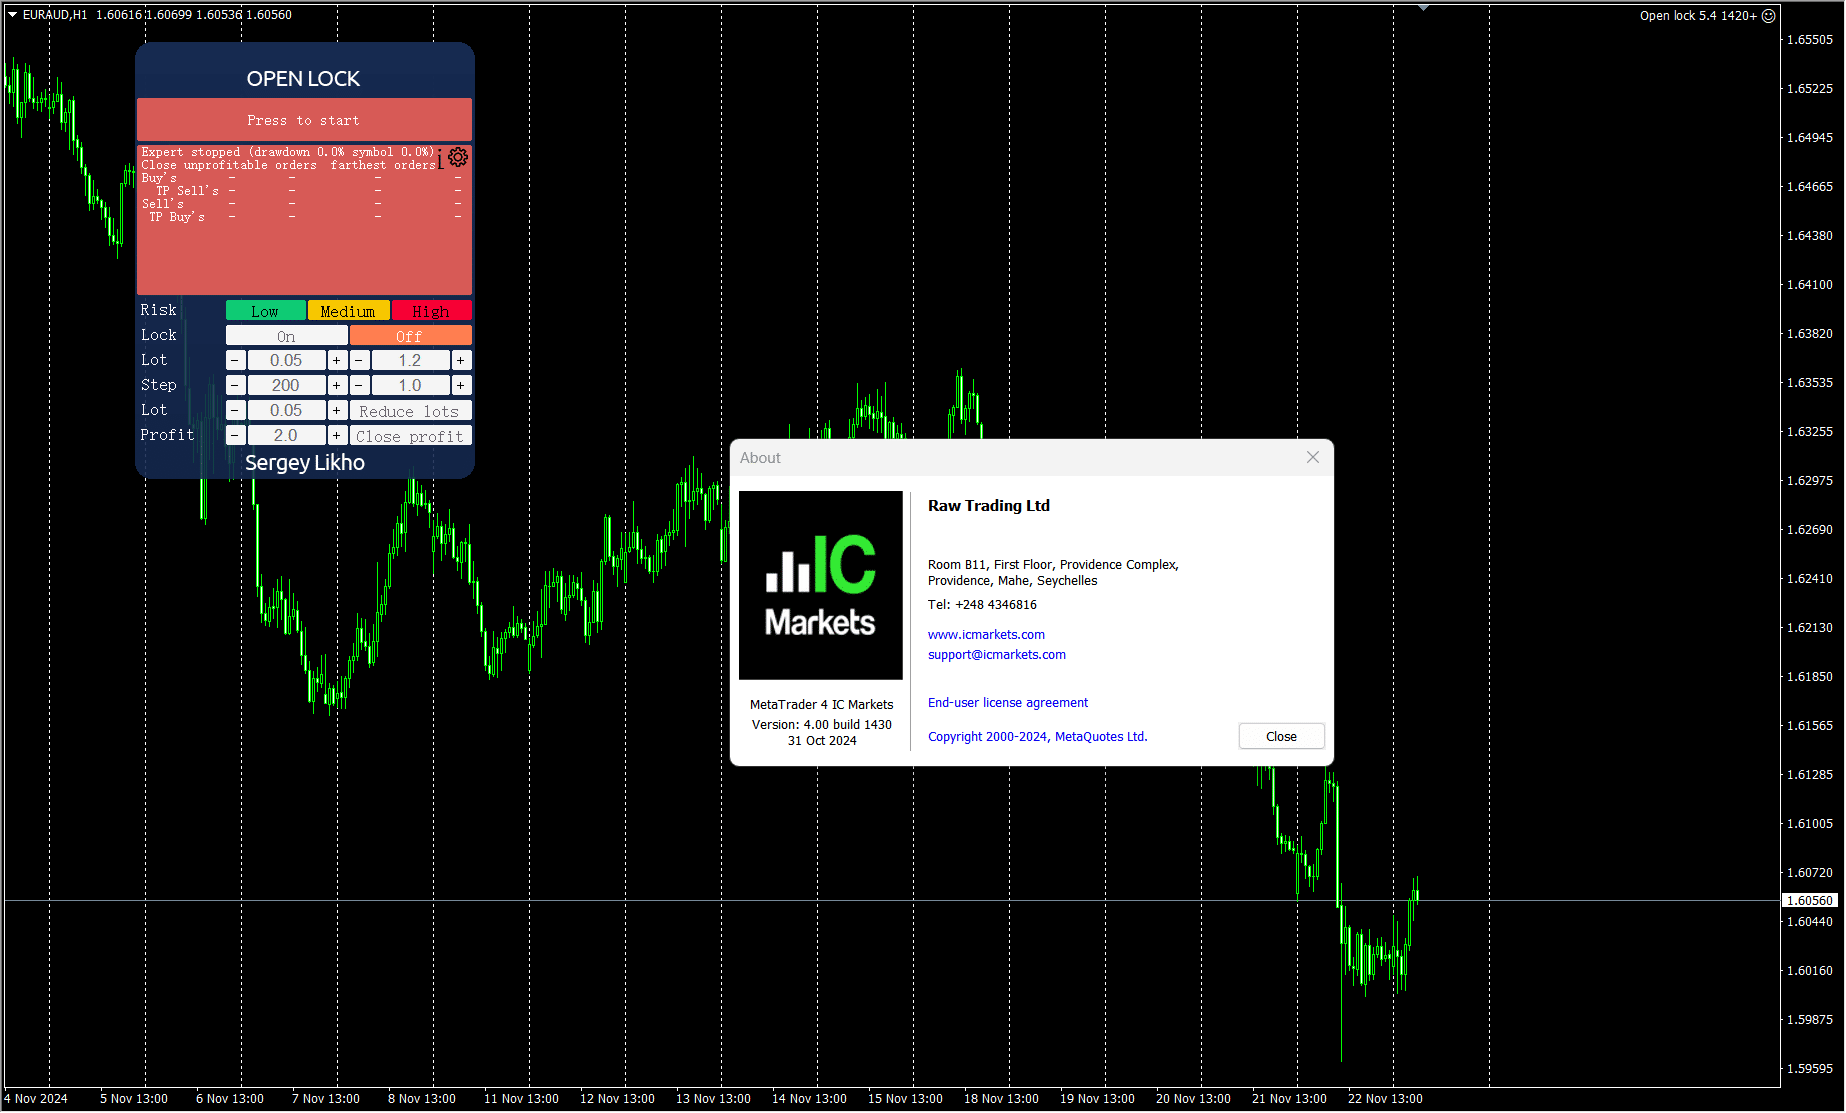Decrease Step 200 with minus button

tap(235, 385)
